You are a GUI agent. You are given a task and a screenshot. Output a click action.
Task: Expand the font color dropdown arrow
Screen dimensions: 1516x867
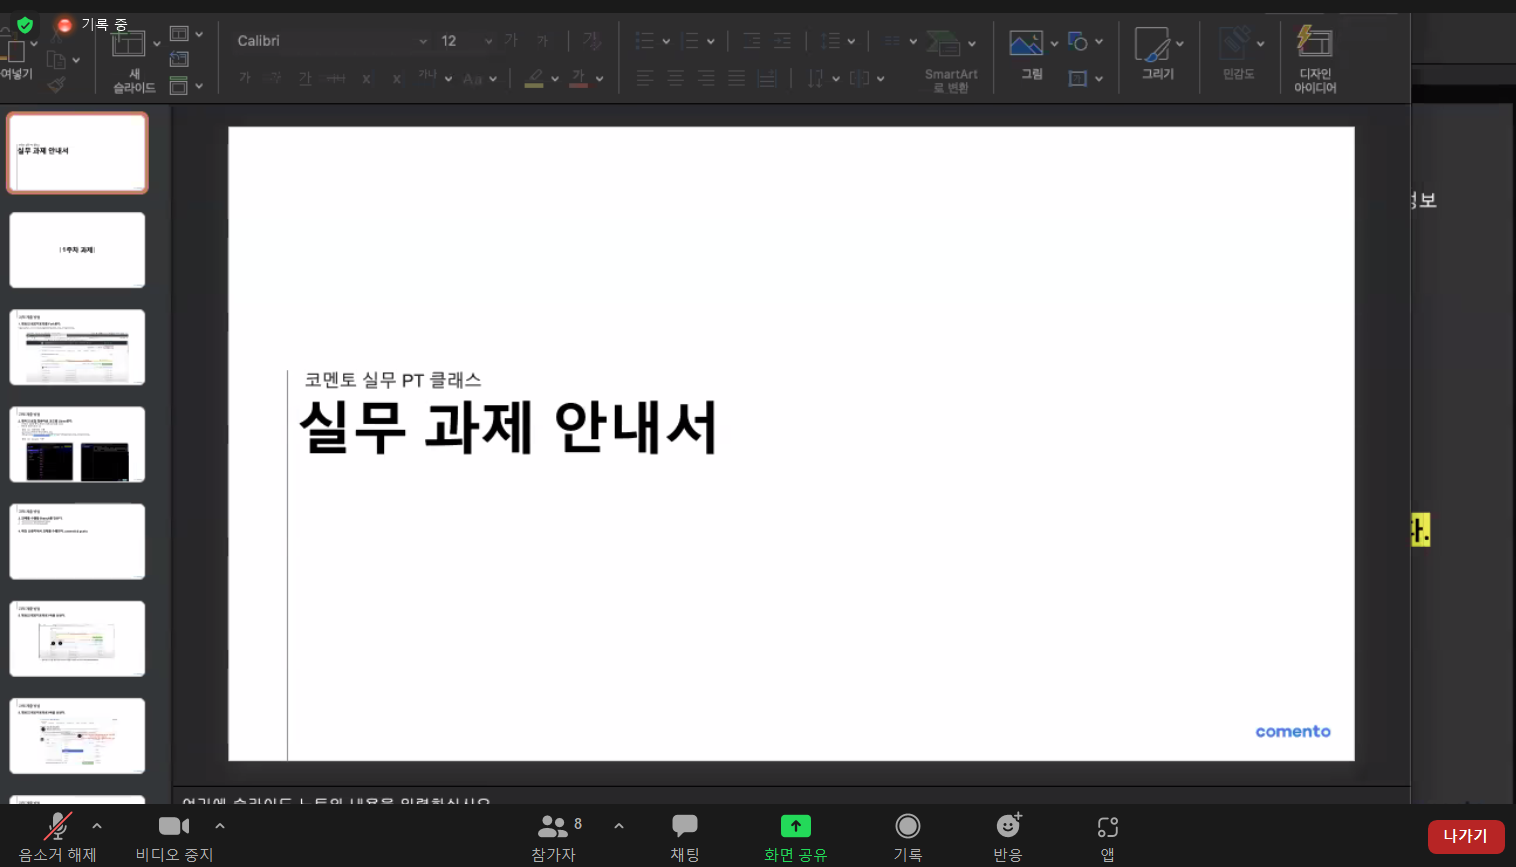tap(600, 78)
